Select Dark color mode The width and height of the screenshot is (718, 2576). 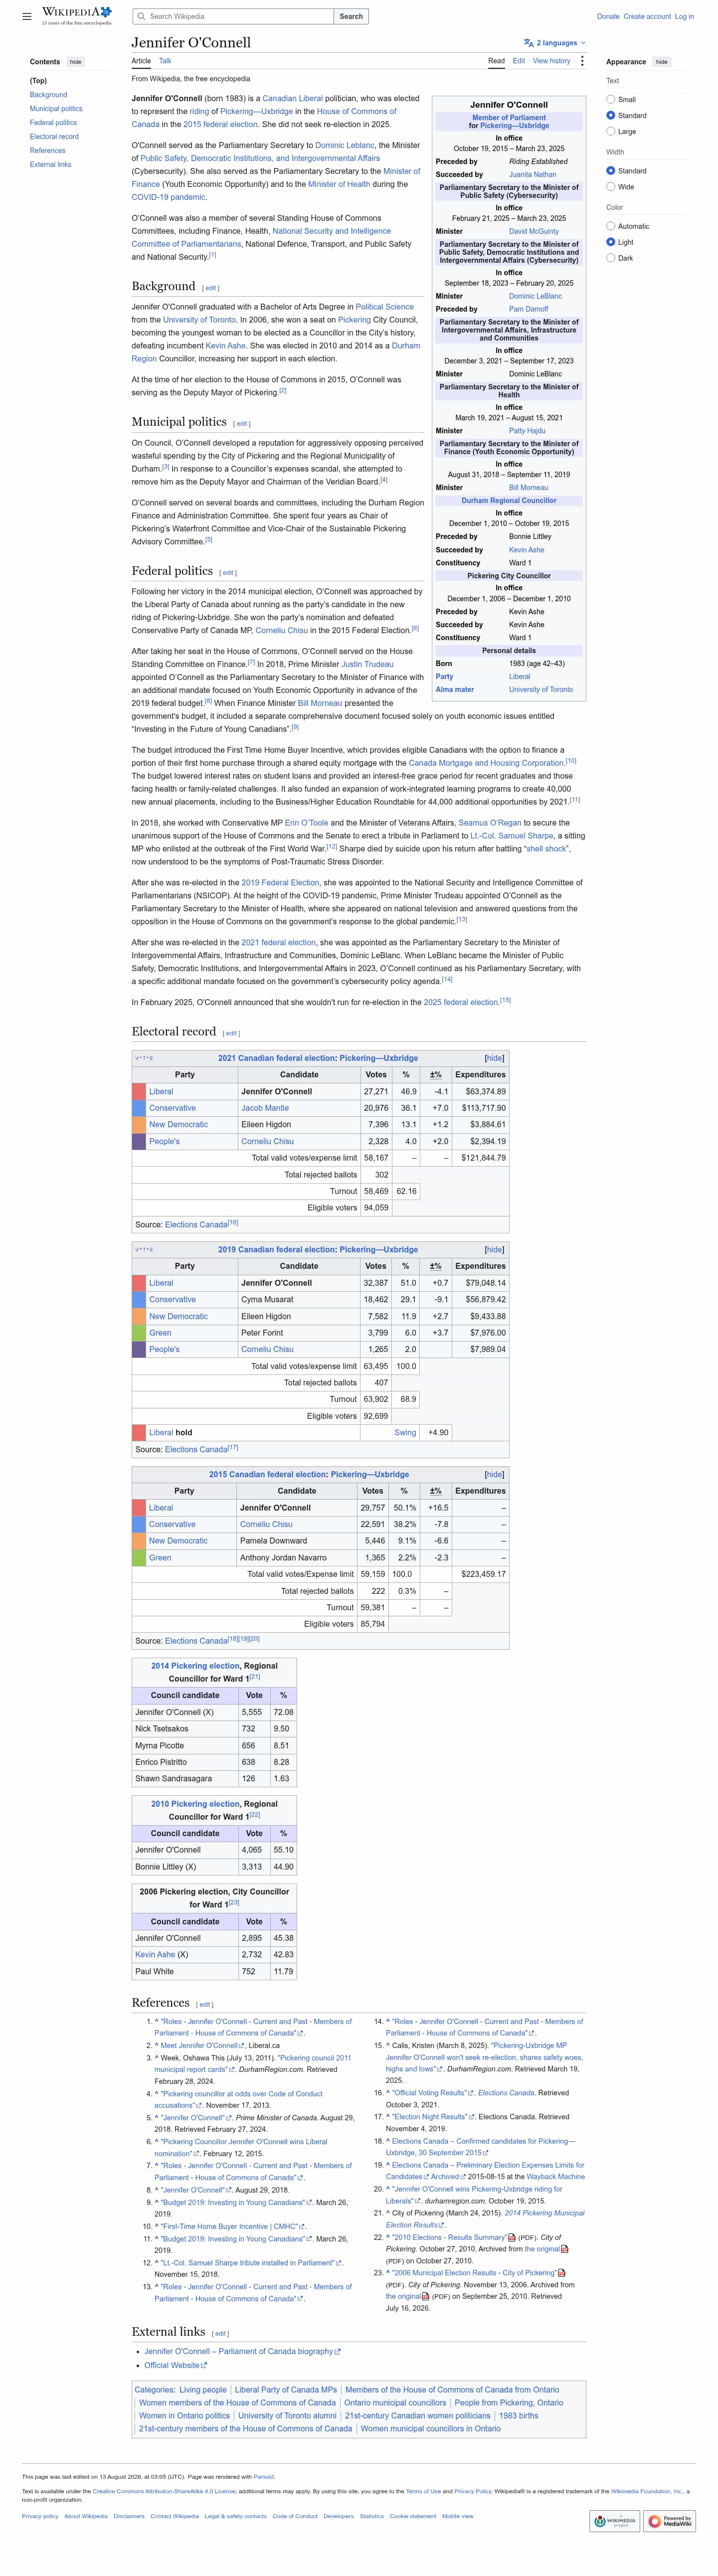(610, 258)
